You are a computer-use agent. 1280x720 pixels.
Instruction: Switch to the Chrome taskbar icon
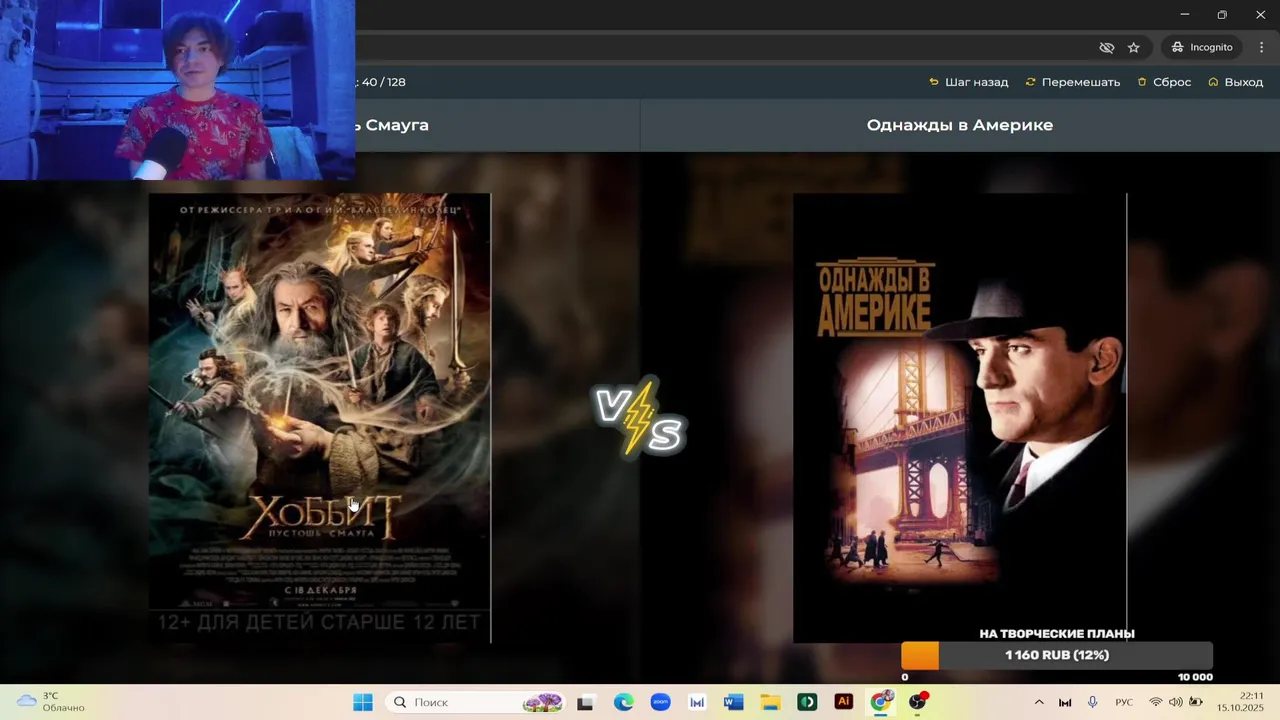click(x=880, y=702)
